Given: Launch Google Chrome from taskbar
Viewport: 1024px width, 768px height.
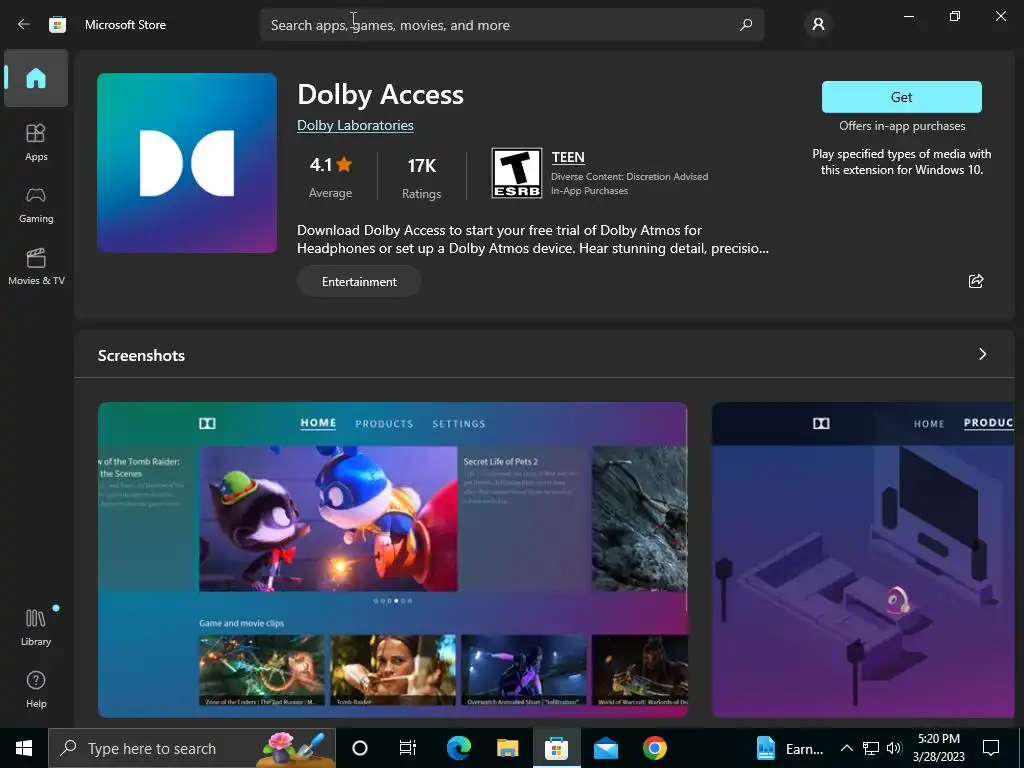Looking at the screenshot, I should coord(654,748).
